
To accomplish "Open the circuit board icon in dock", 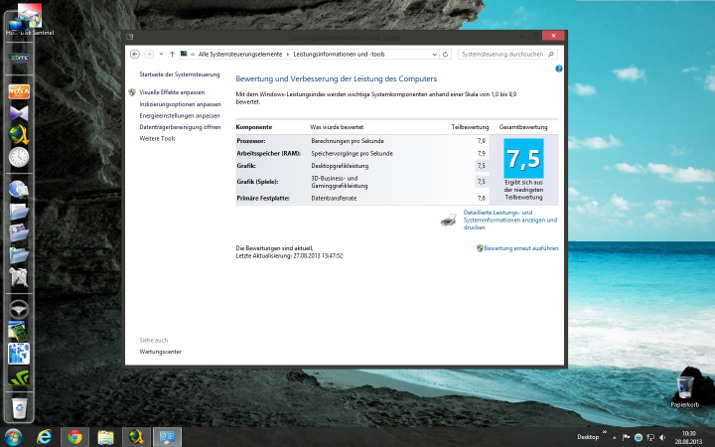I will (18, 331).
